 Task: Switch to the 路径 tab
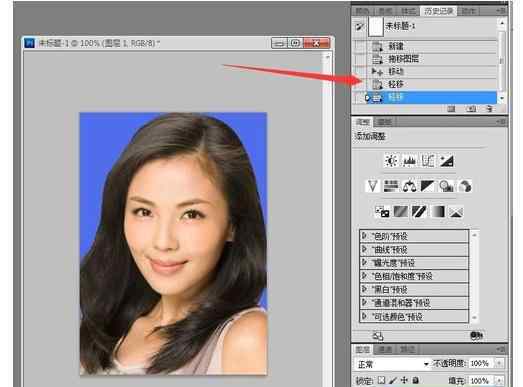[407, 349]
